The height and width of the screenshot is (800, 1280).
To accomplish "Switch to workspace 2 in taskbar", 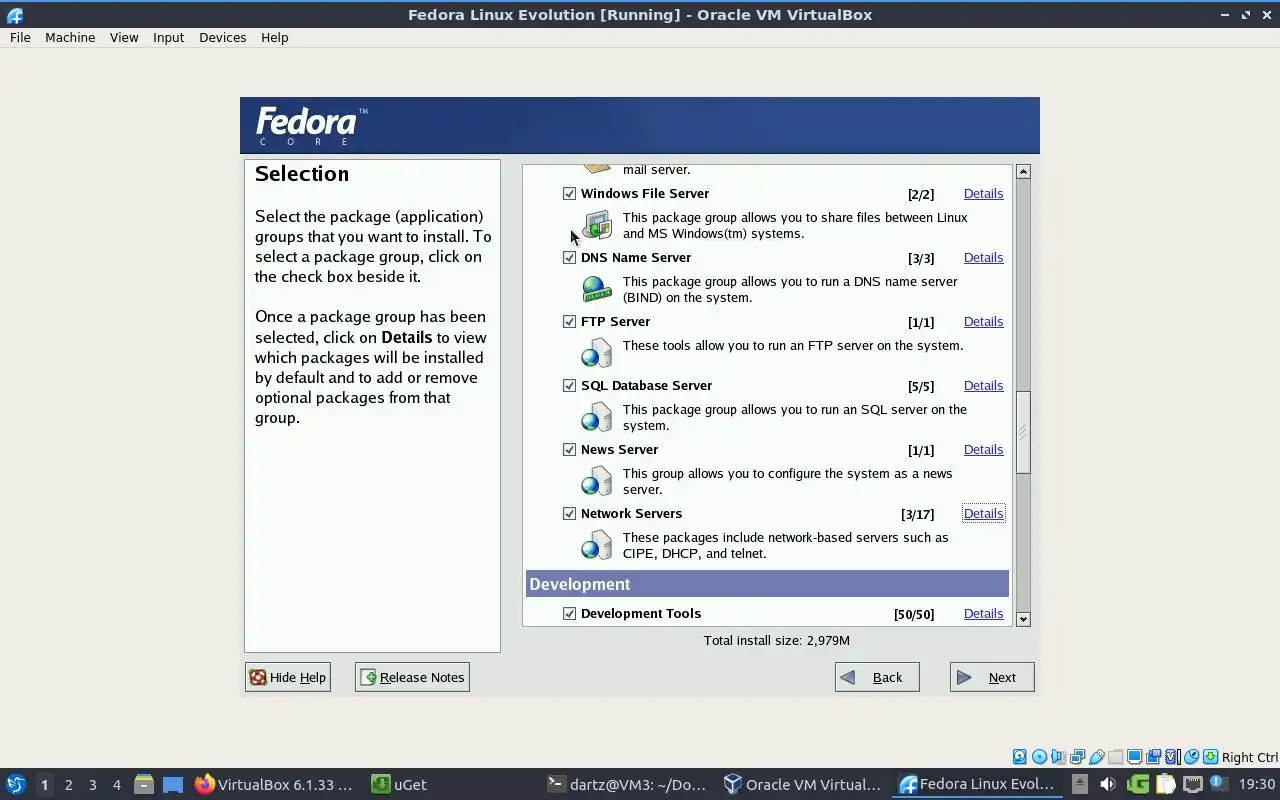I will 68,785.
